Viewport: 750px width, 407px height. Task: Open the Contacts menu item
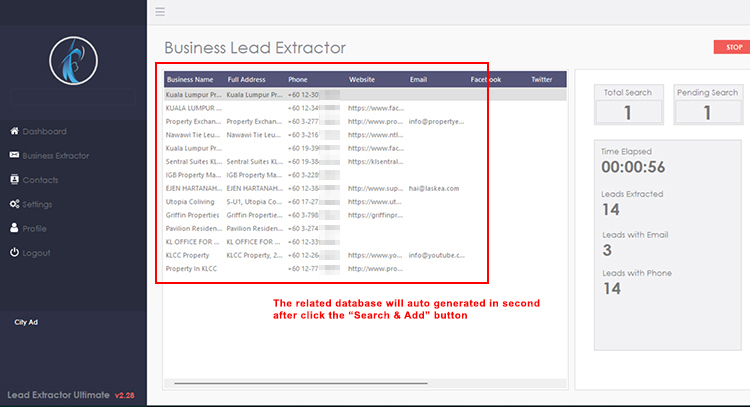[x=40, y=180]
